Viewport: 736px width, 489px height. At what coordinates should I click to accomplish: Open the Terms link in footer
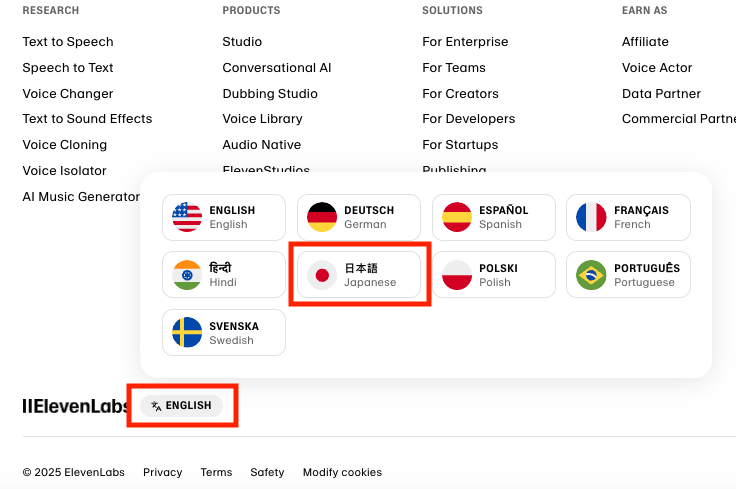click(216, 472)
